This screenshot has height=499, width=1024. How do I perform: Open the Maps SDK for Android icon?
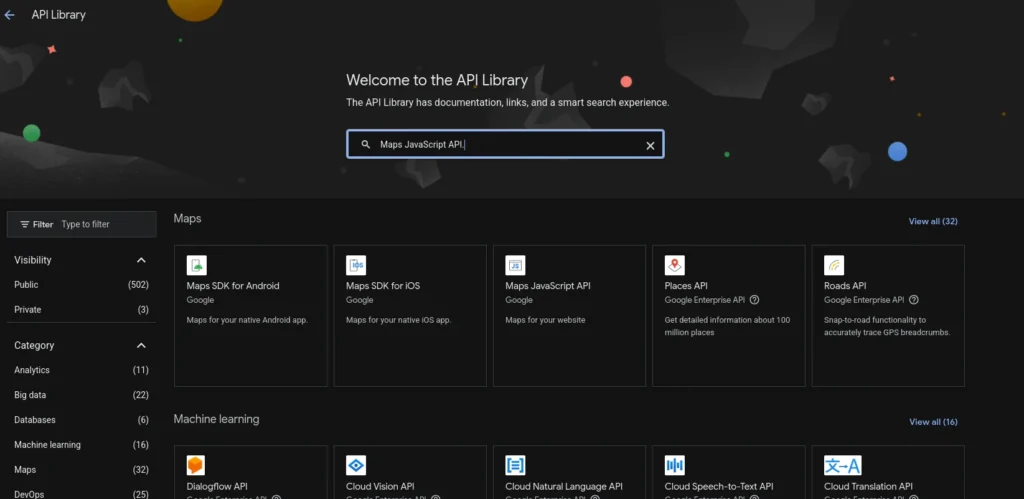click(197, 265)
